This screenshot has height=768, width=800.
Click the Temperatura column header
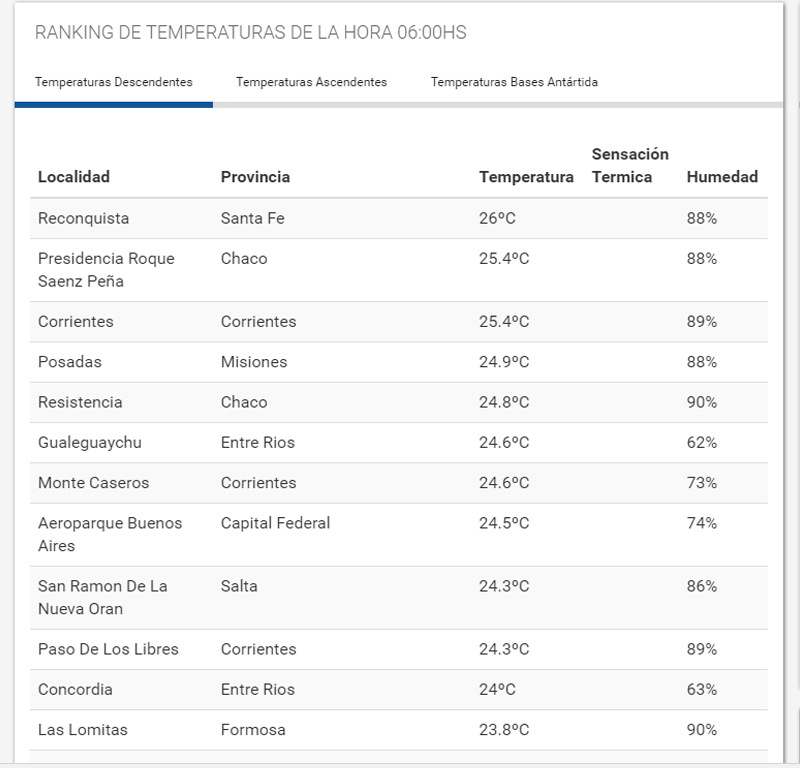point(526,177)
